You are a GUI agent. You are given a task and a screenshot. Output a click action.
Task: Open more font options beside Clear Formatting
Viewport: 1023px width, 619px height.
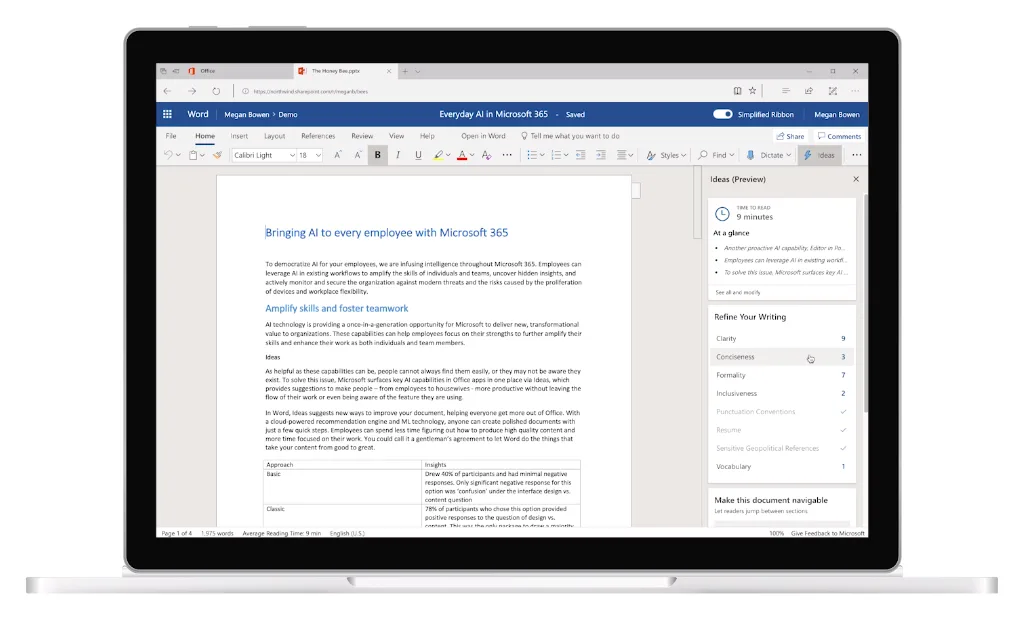tap(507, 155)
